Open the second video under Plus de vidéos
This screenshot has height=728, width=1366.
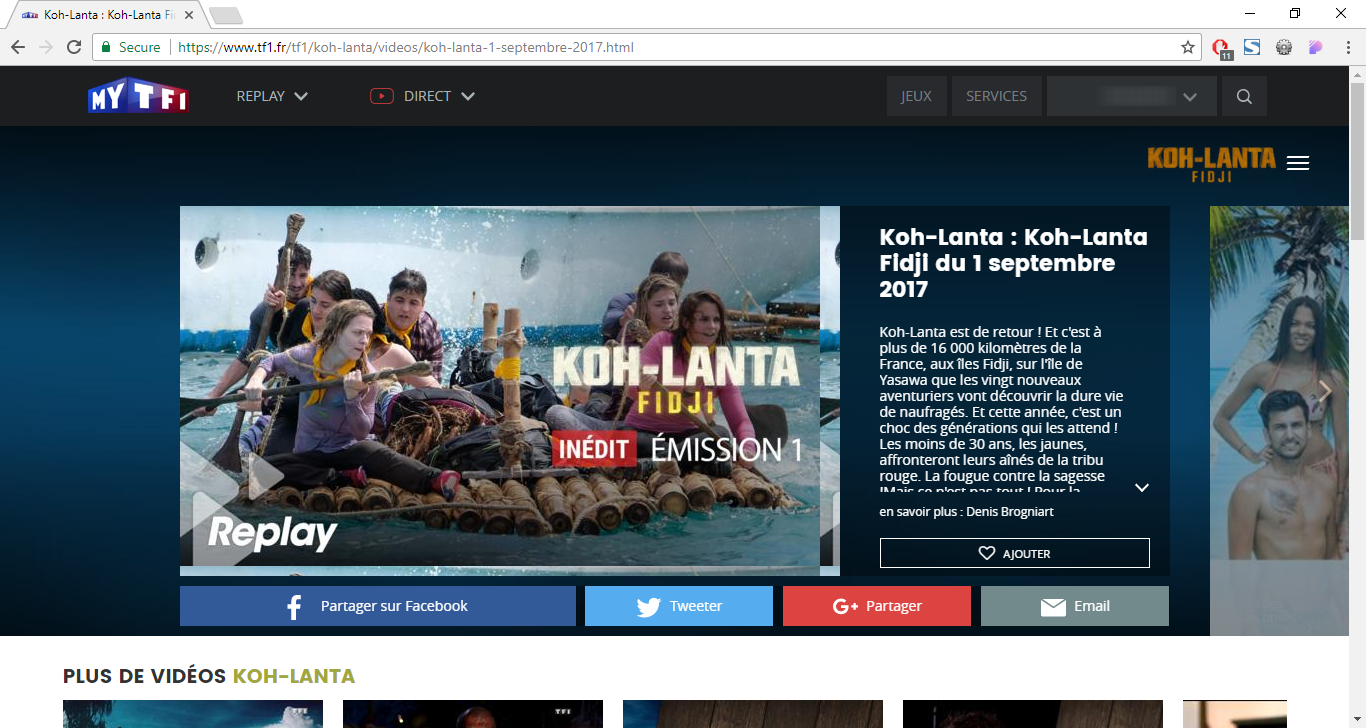[473, 714]
